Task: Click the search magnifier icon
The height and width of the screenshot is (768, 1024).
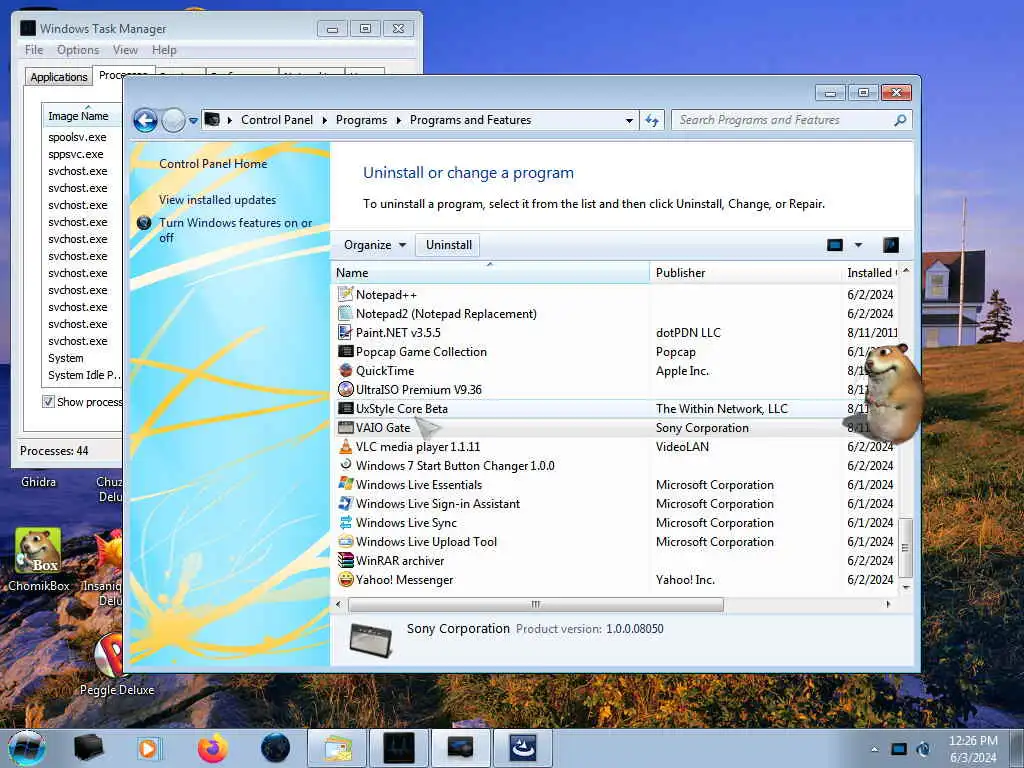Action: coord(901,120)
